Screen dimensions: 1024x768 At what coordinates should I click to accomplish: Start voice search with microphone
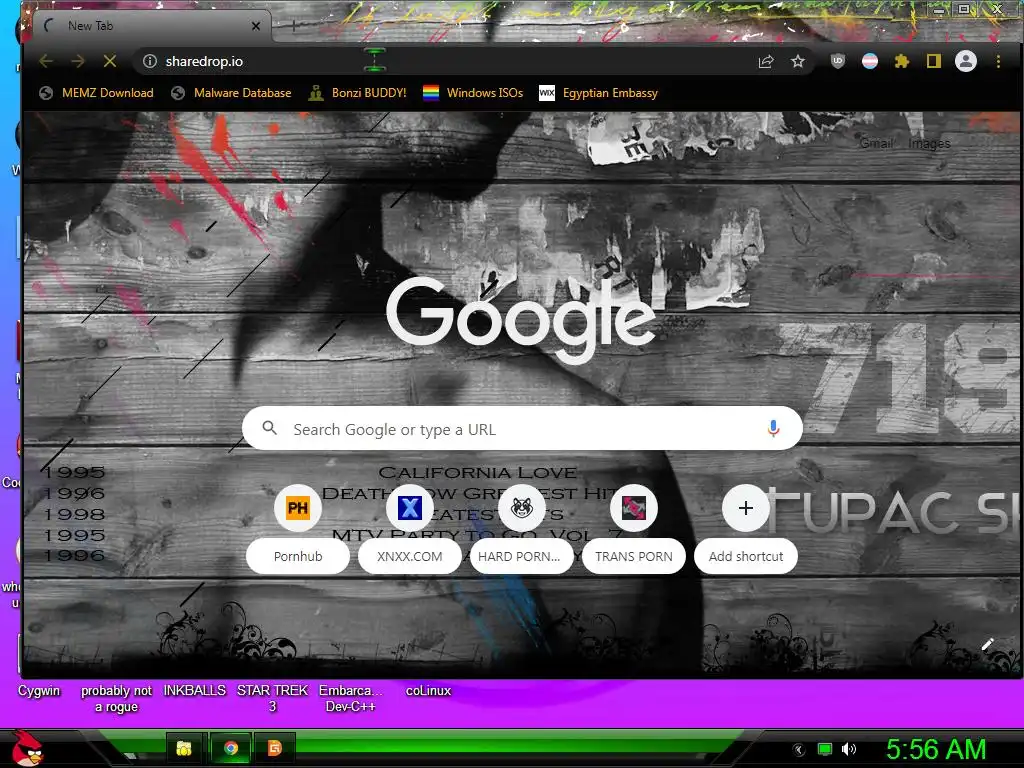pos(773,428)
